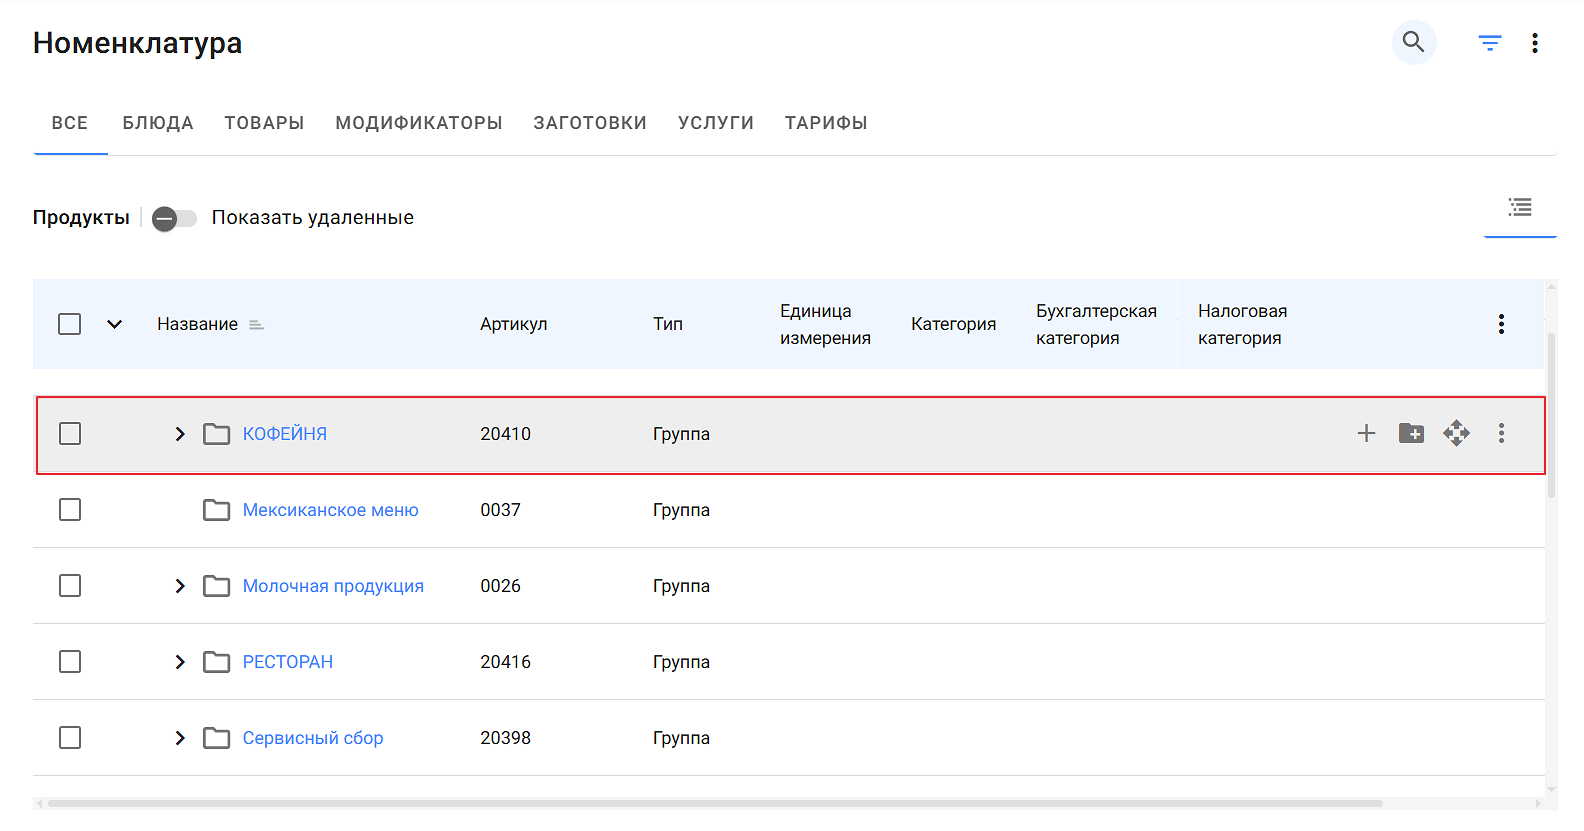Expand the КОФЕЙНЯ group
Image resolution: width=1584 pixels, height=831 pixels.
[180, 434]
